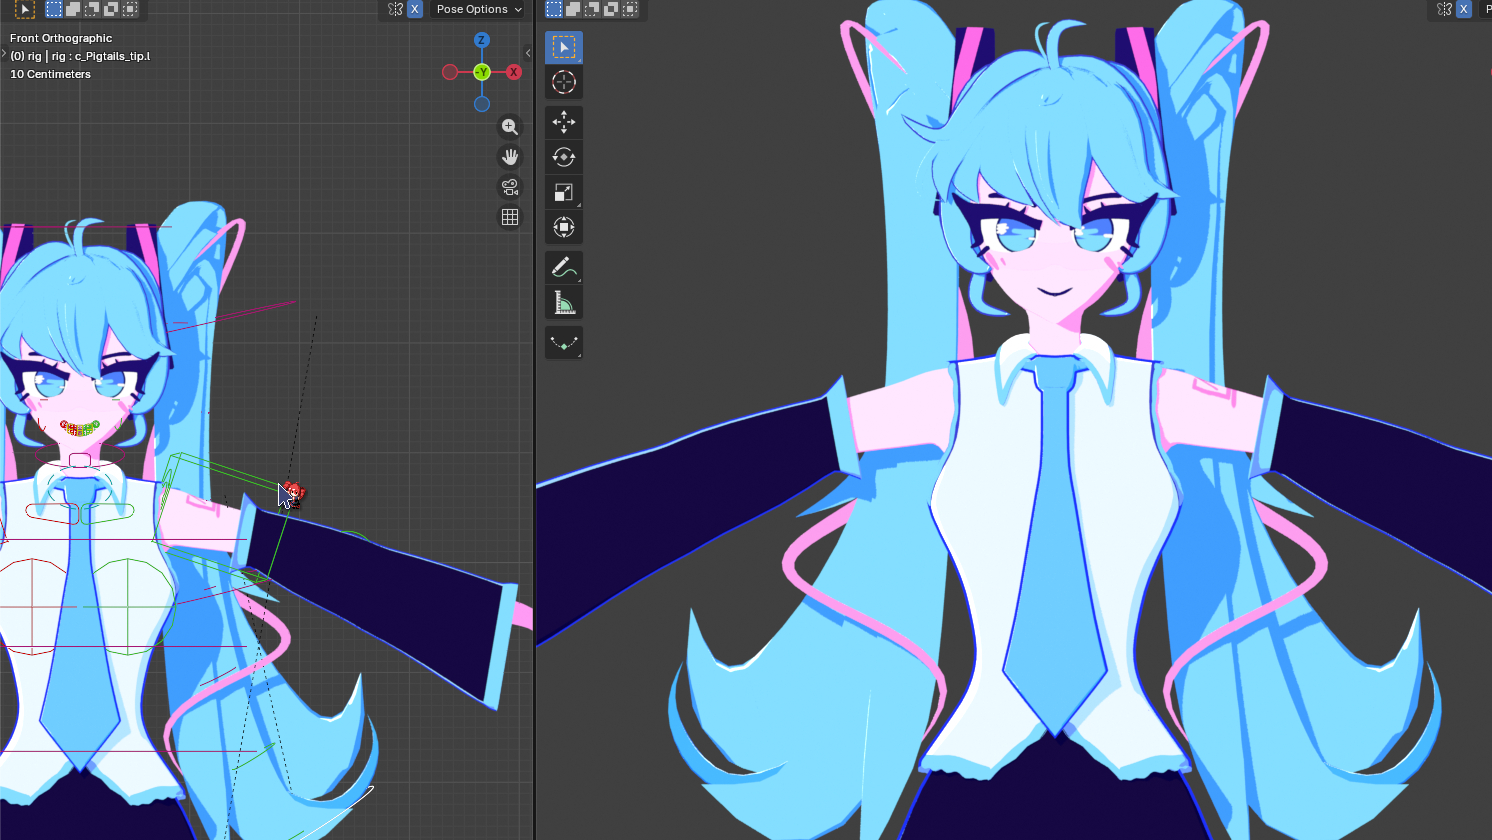
Task: Choose the Measure ruler tool
Action: (564, 303)
